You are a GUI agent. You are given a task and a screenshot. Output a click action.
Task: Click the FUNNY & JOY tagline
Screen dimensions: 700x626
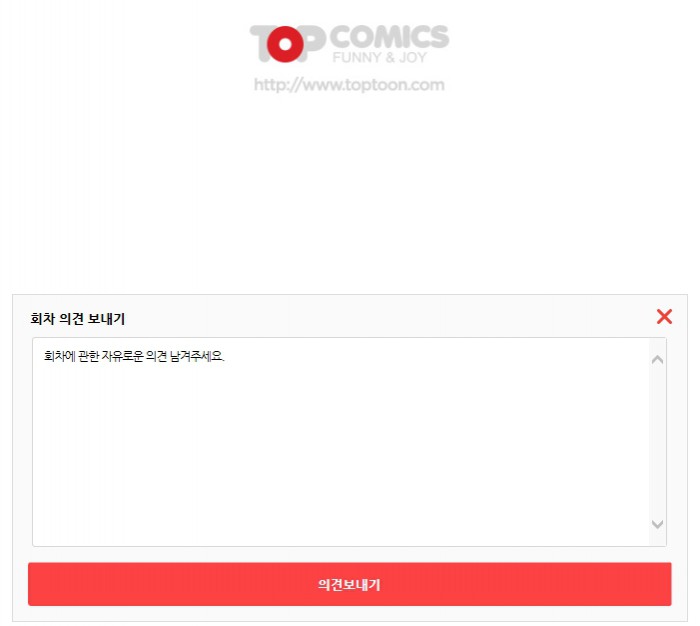379,58
